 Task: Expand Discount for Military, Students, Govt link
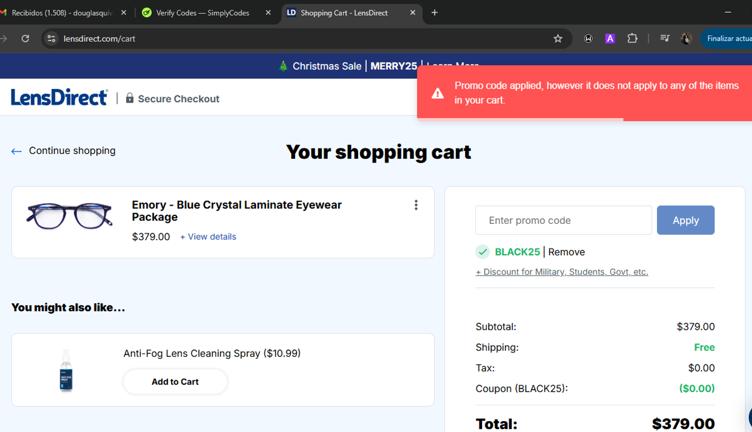[562, 272]
